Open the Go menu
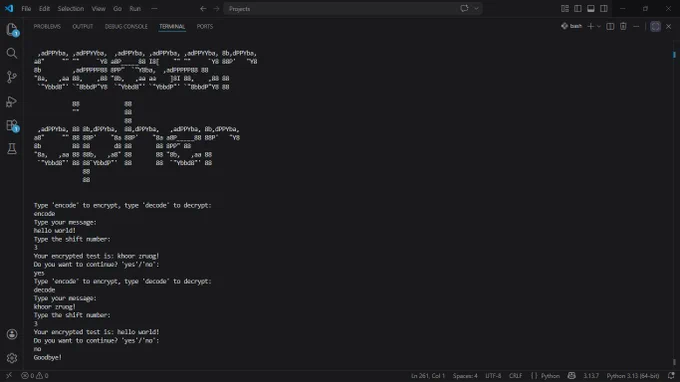This screenshot has width=680, height=382. click(117, 9)
